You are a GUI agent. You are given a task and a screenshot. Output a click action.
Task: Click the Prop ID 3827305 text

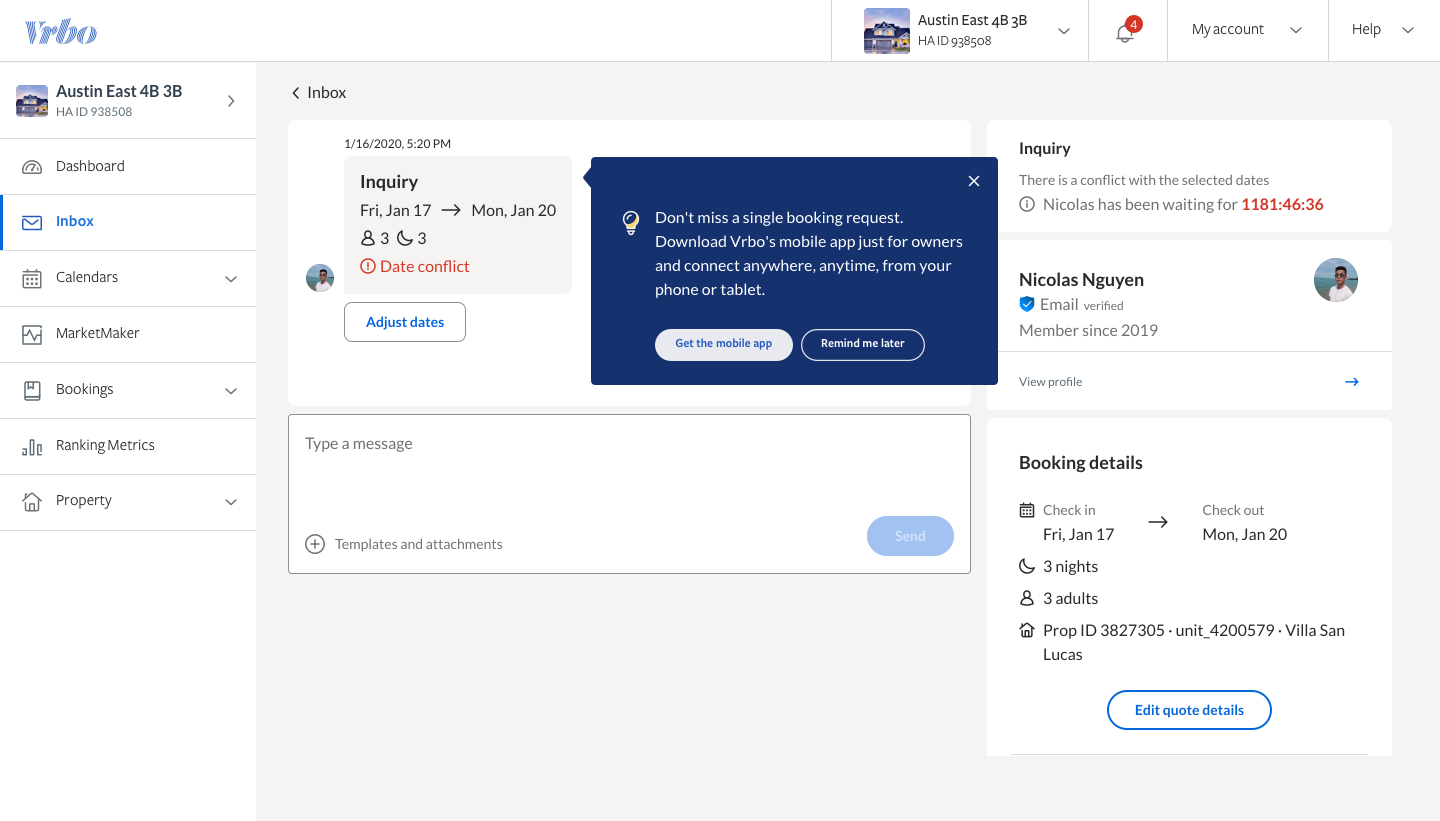pyautogui.click(x=1104, y=630)
